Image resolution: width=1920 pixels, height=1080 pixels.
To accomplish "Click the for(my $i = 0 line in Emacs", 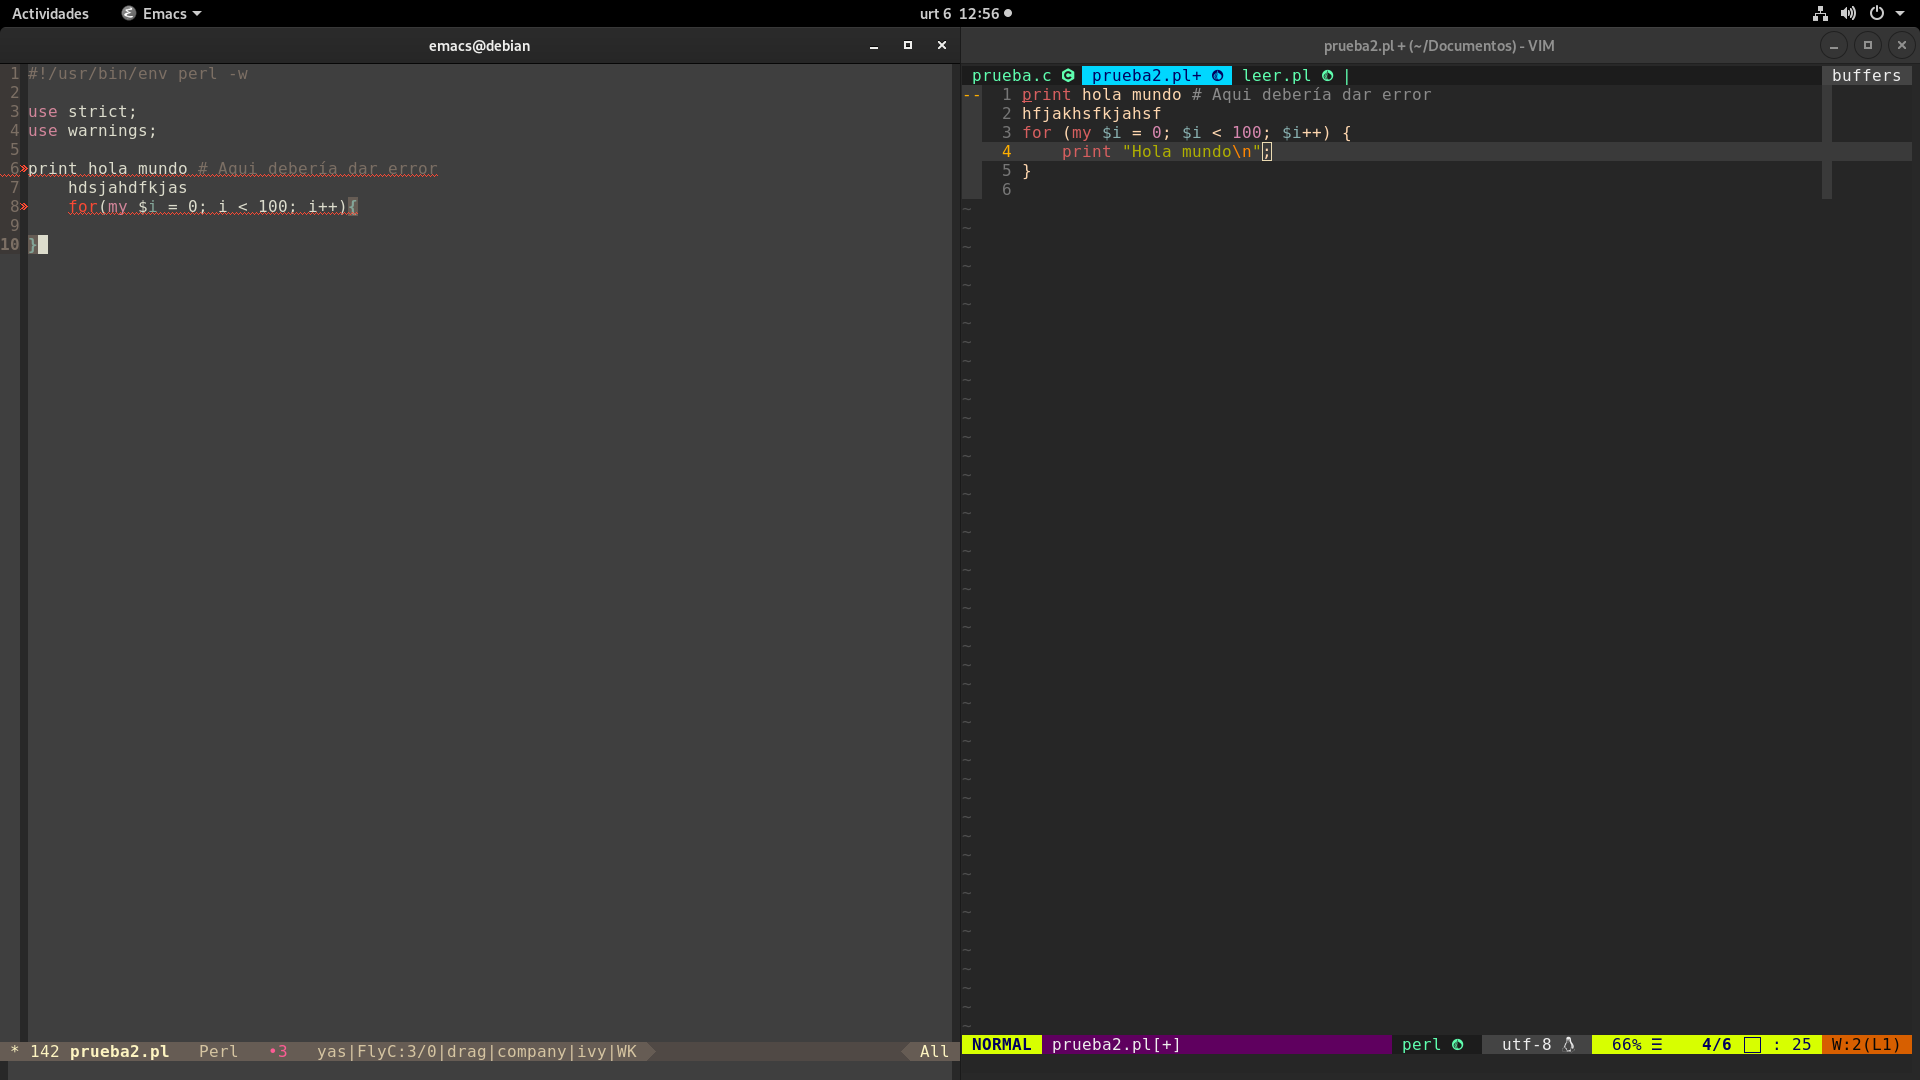I will [212, 206].
